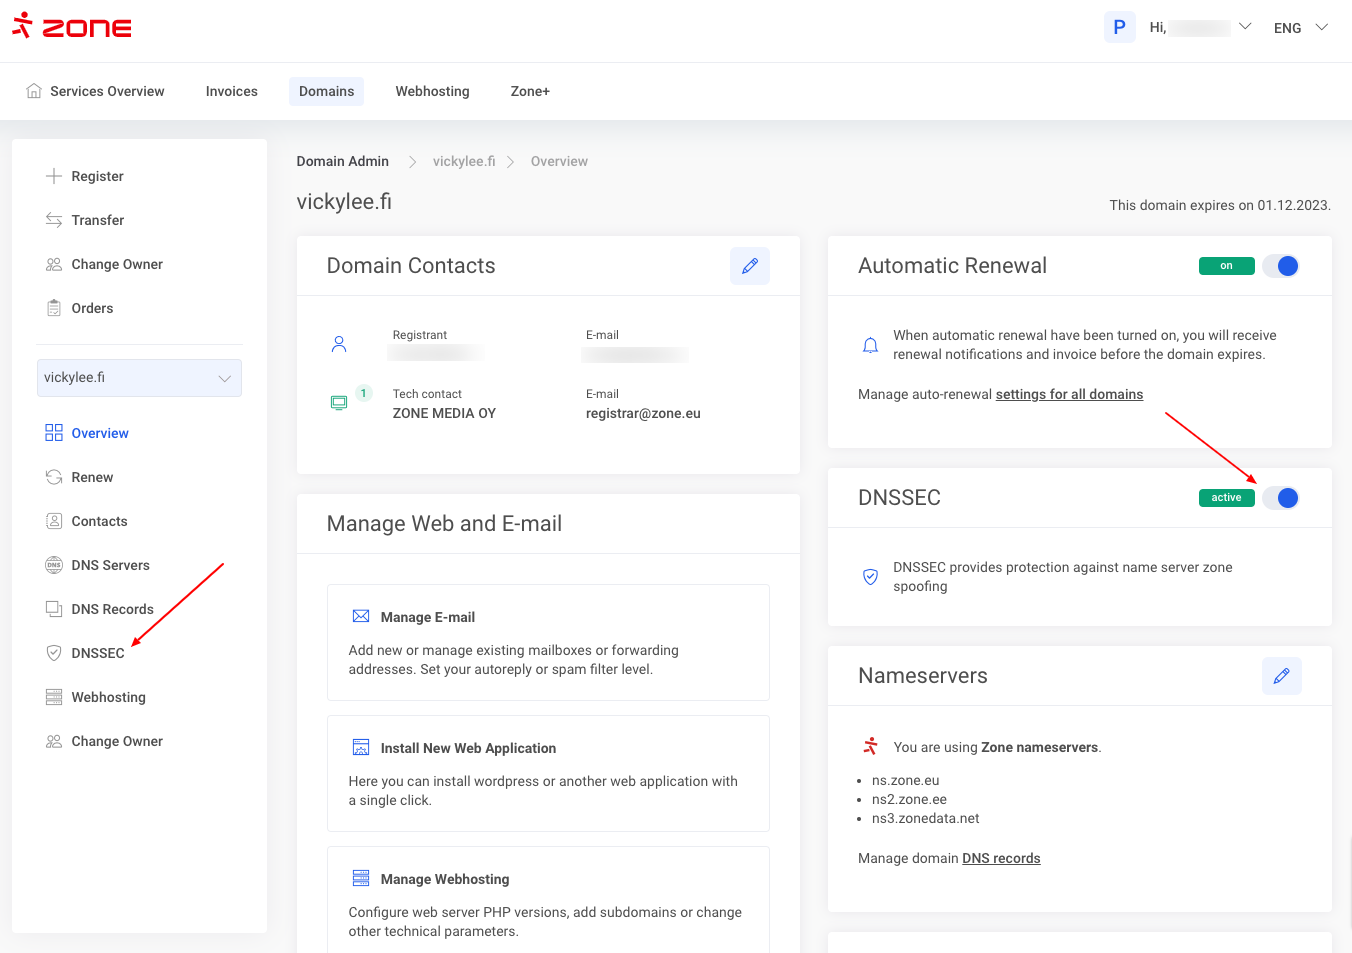Follow the 'DNS records' link
Viewport: 1352px width, 953px height.
click(x=1001, y=858)
